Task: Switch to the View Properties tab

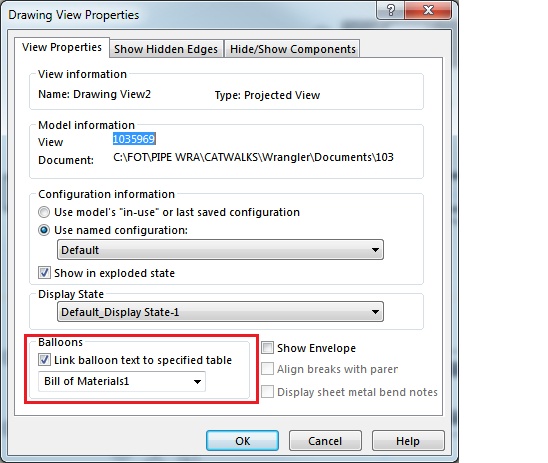Action: [x=62, y=47]
